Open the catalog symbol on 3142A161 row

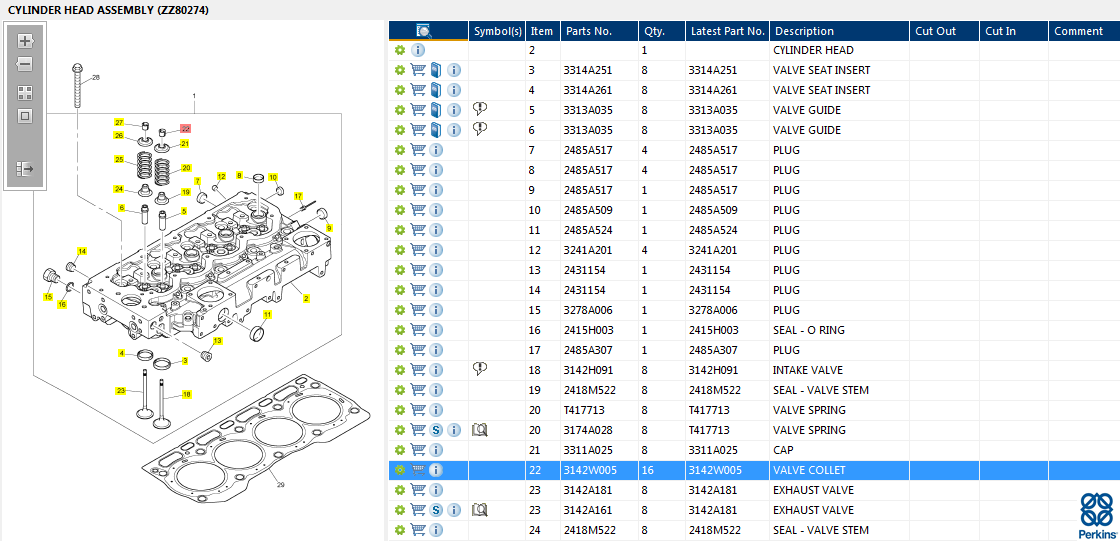480,510
